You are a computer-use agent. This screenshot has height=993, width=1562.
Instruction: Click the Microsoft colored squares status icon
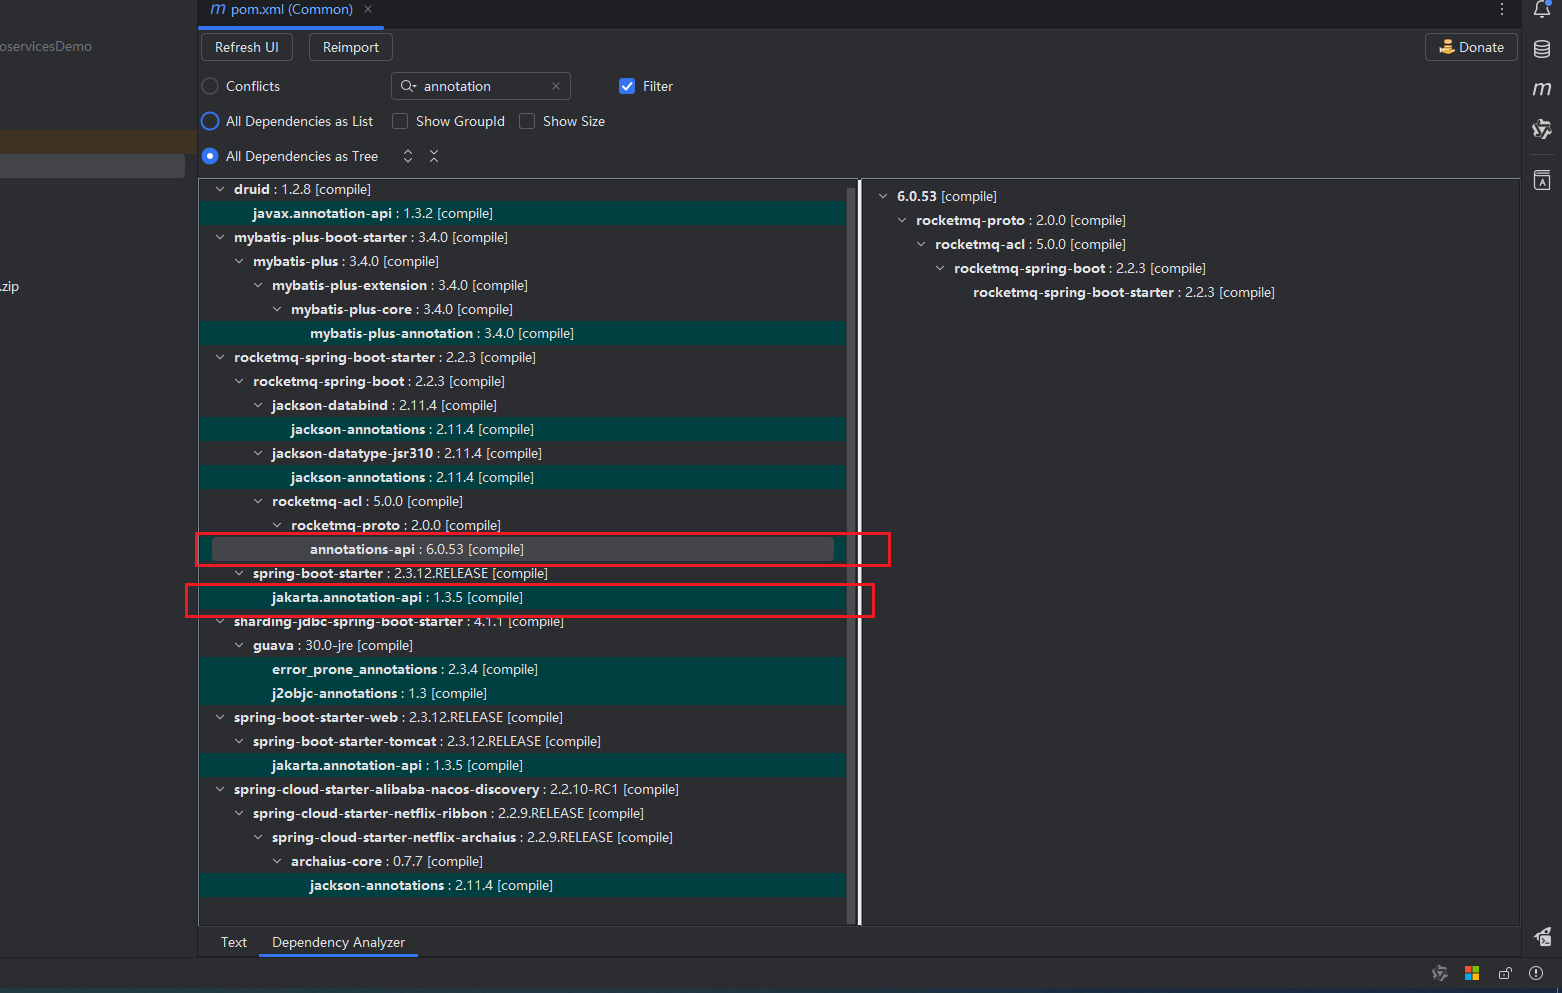tap(1472, 973)
